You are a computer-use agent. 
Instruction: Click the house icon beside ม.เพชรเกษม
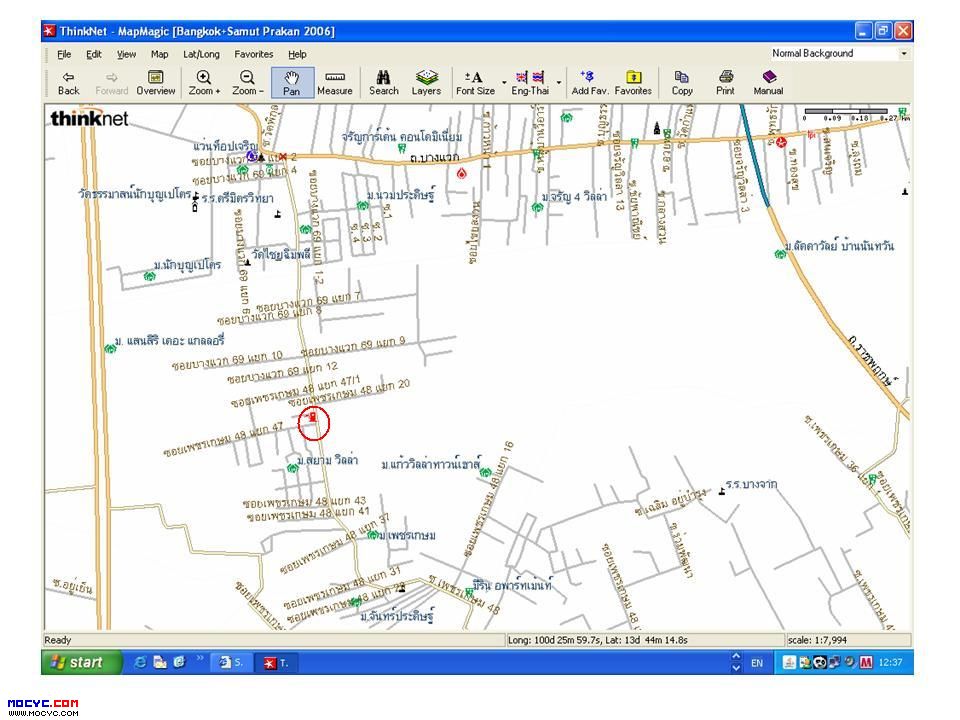pos(372,535)
